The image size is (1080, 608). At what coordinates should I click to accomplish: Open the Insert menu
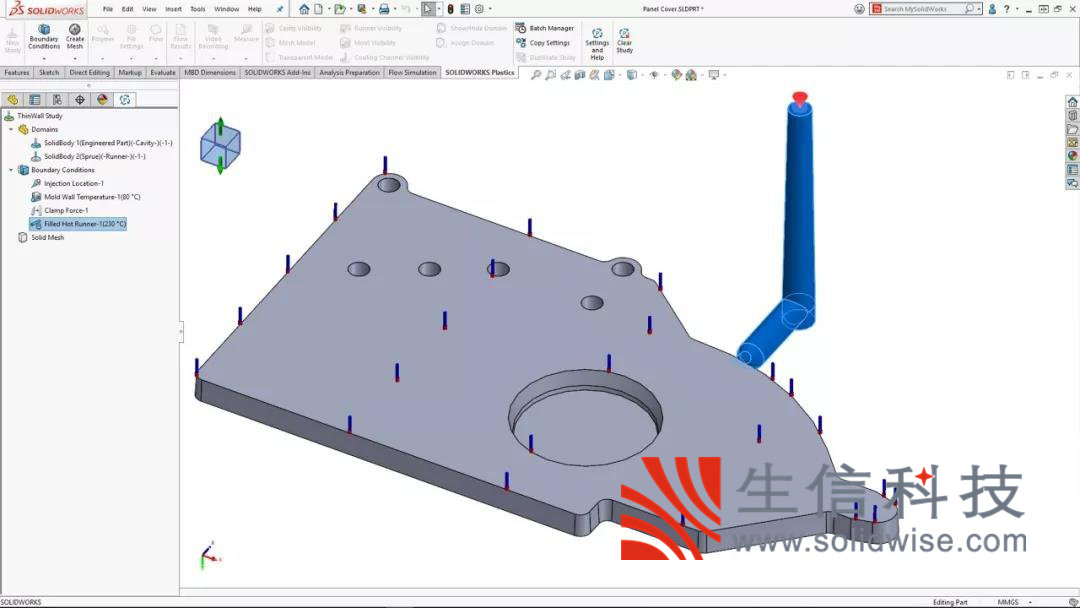[174, 9]
